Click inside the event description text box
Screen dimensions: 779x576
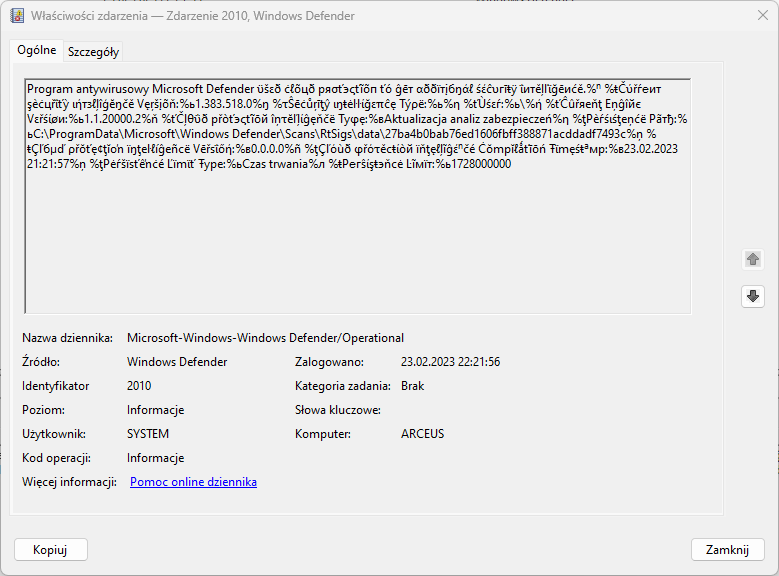pos(358,196)
